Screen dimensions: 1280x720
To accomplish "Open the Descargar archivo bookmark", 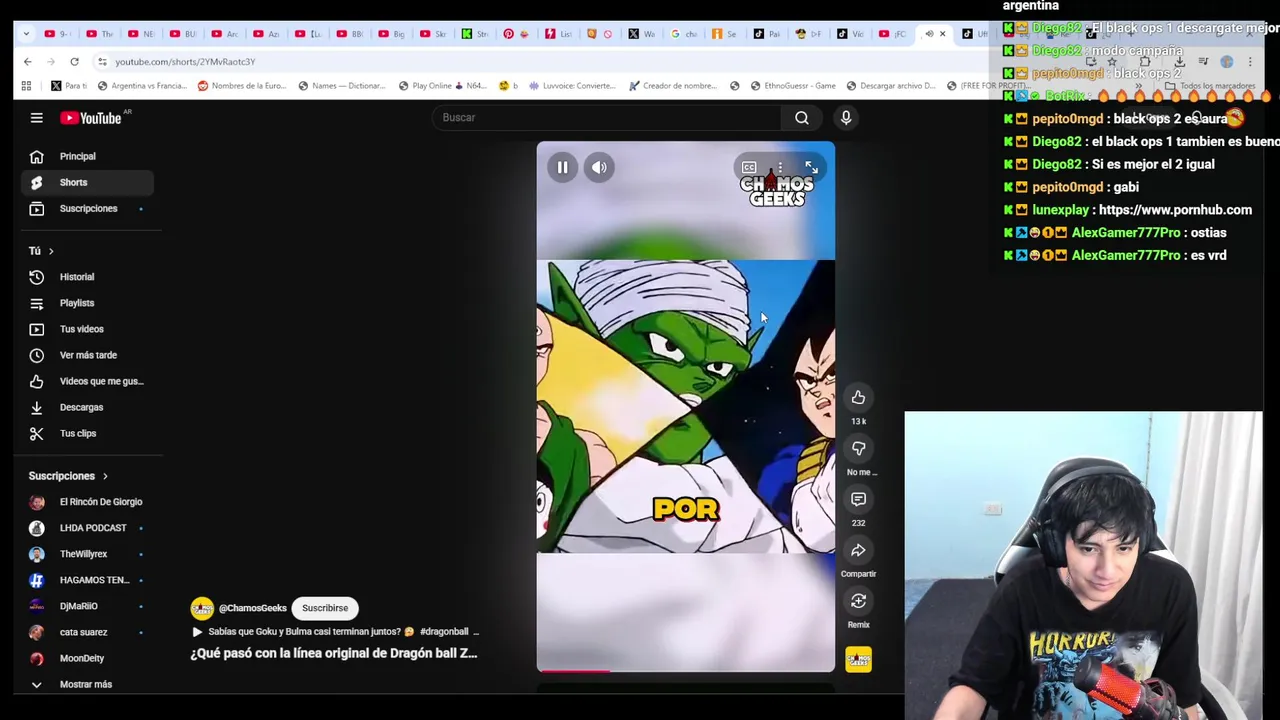I will click(x=892, y=86).
